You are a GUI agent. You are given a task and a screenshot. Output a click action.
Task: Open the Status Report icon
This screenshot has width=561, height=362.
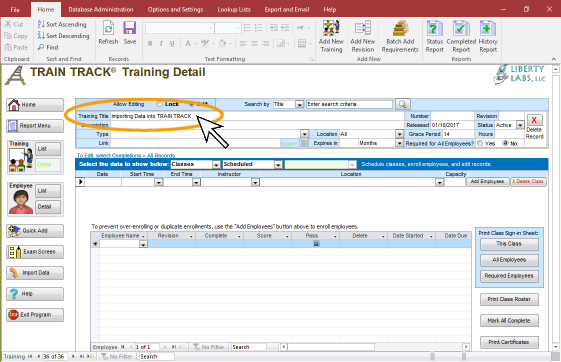[435, 28]
